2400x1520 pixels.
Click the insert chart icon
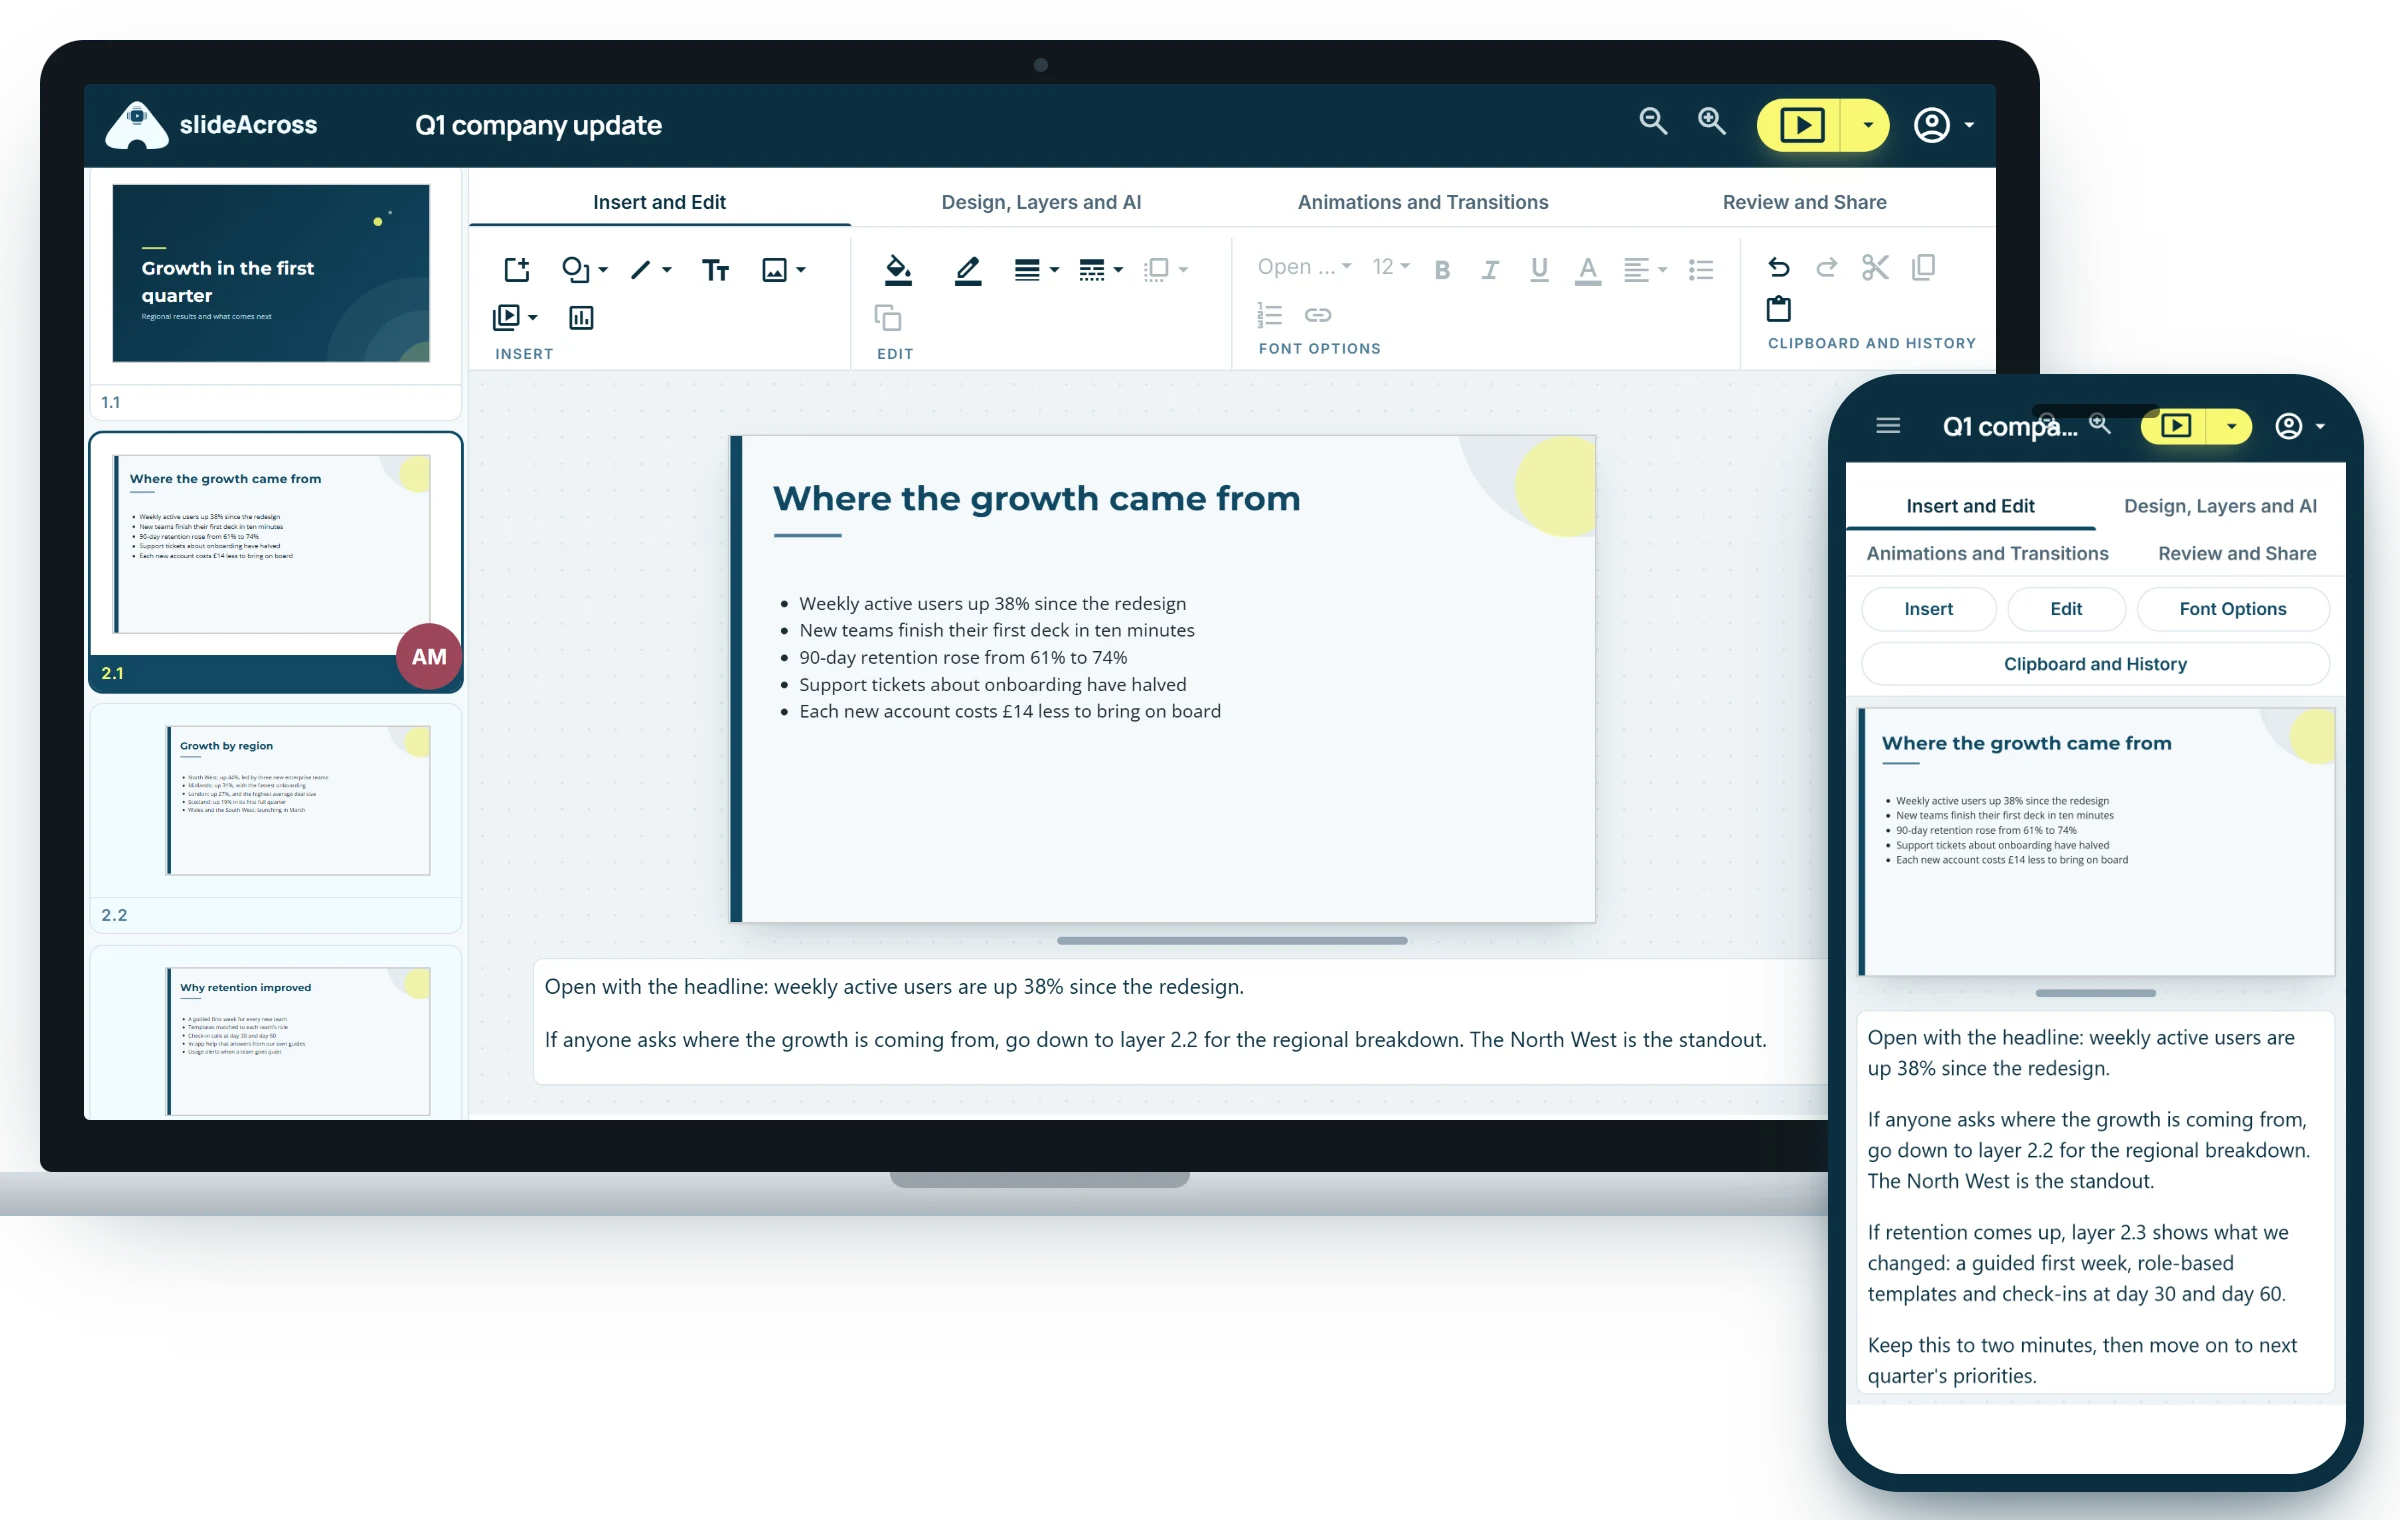click(581, 318)
